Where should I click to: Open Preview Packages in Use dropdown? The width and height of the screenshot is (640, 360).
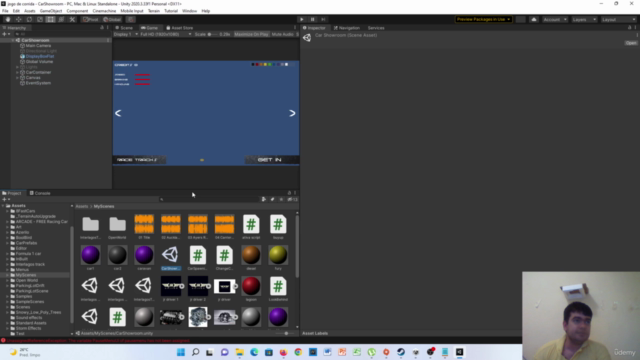[x=483, y=19]
